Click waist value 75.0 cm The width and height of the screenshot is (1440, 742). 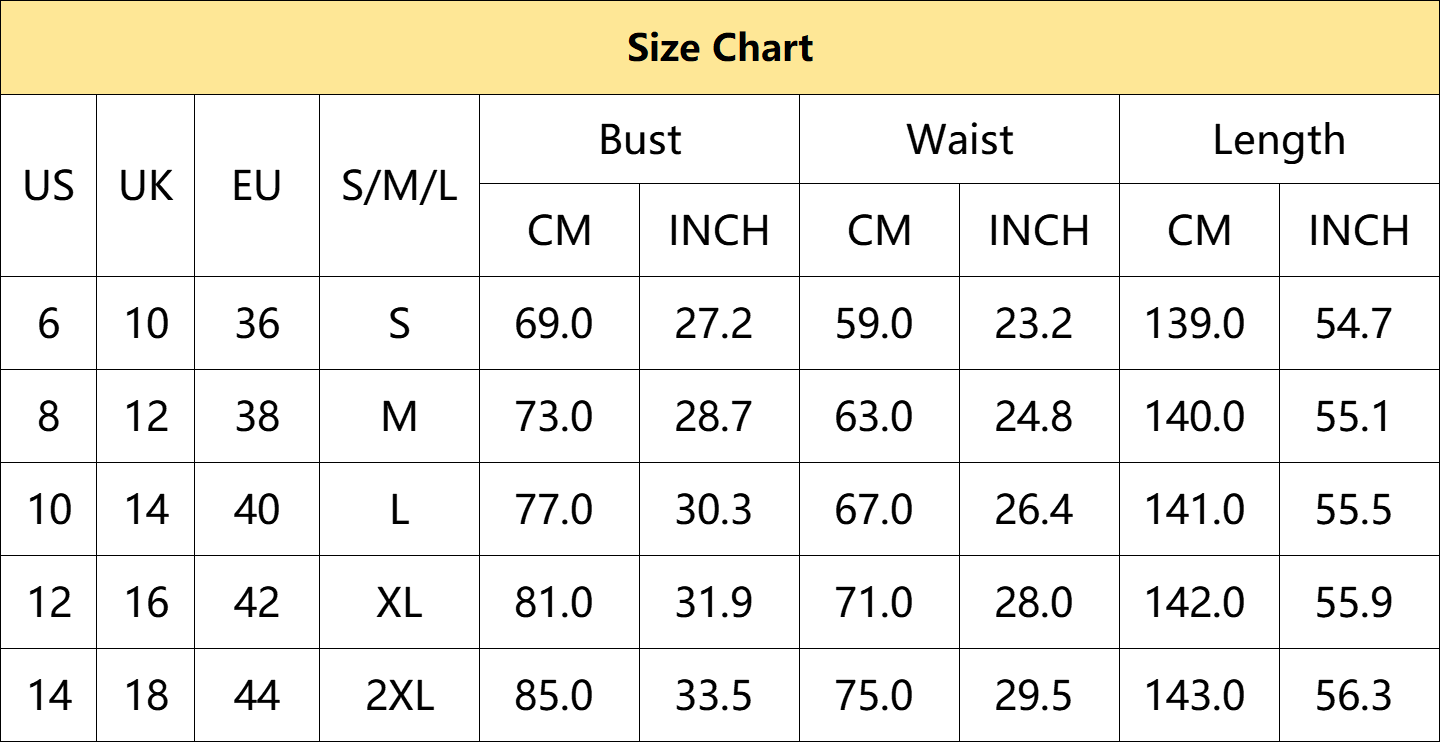874,696
